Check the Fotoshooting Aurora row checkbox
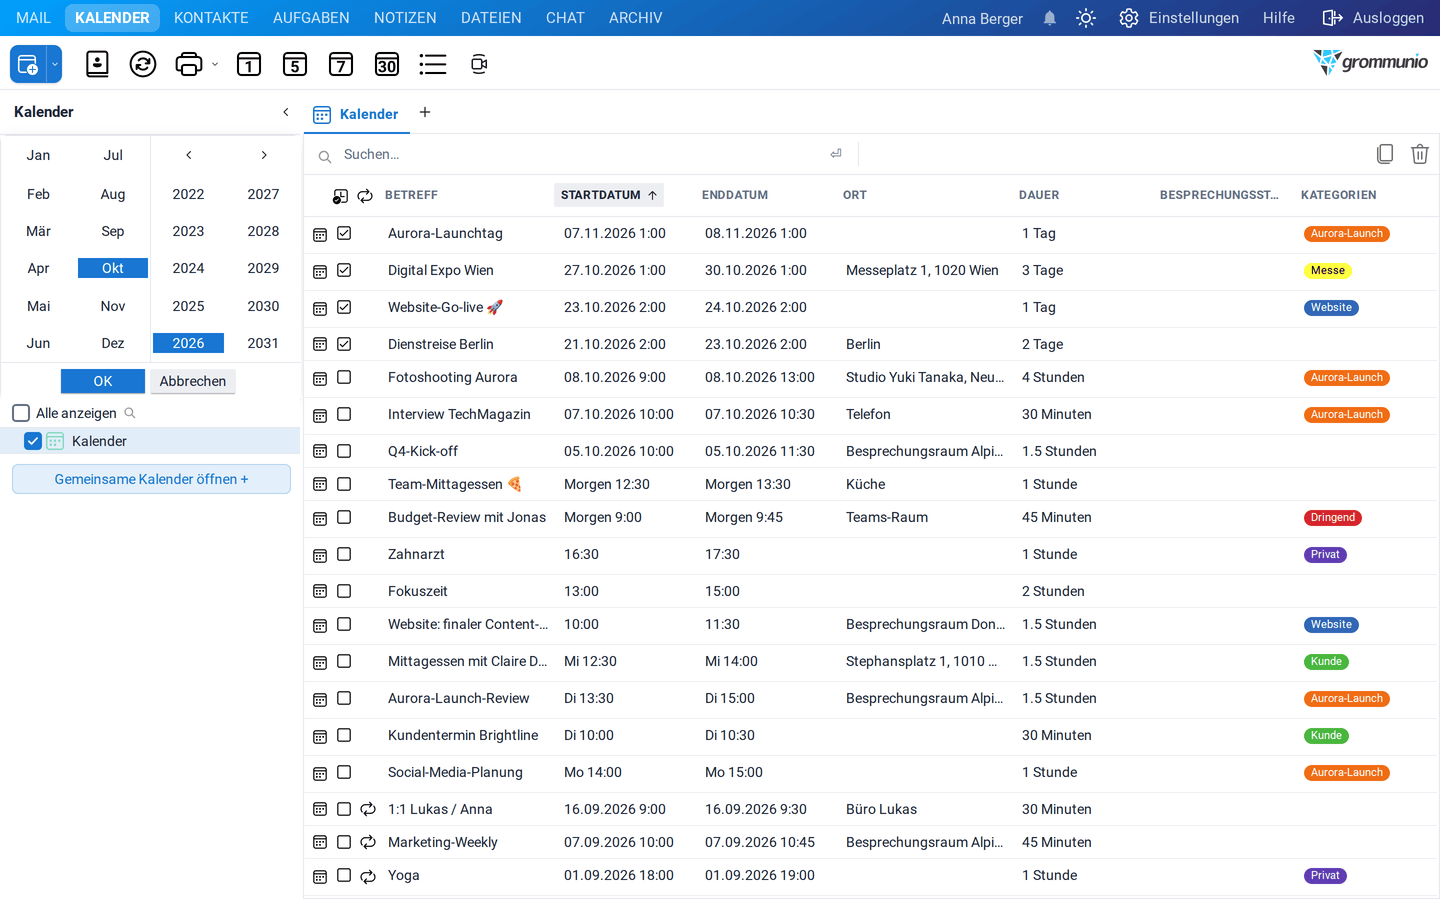1440x900 pixels. [x=344, y=377]
